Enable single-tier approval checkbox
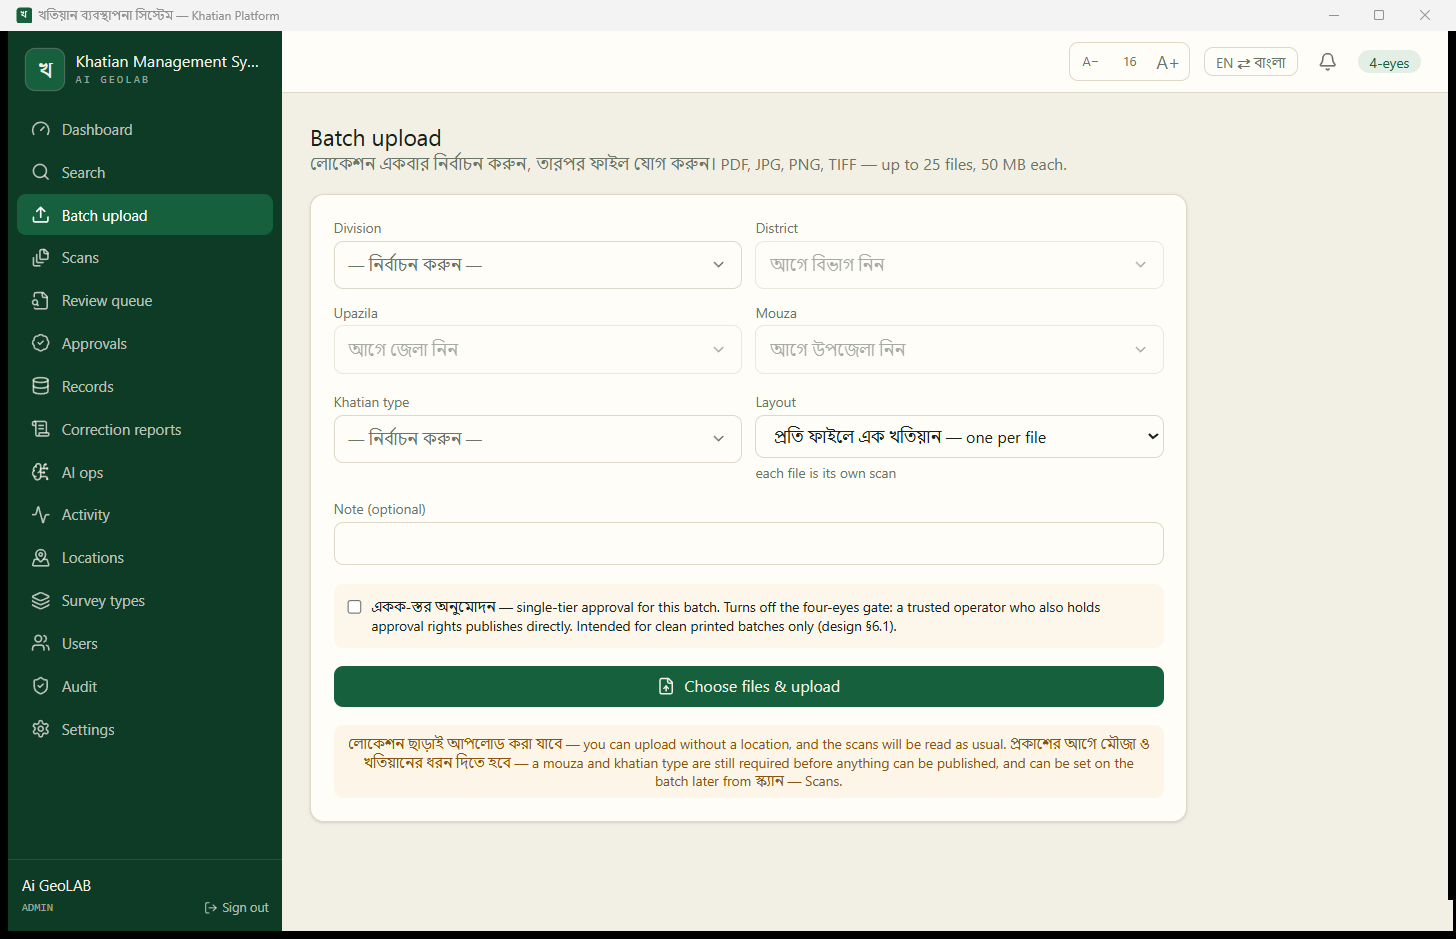This screenshot has width=1456, height=939. [354, 607]
